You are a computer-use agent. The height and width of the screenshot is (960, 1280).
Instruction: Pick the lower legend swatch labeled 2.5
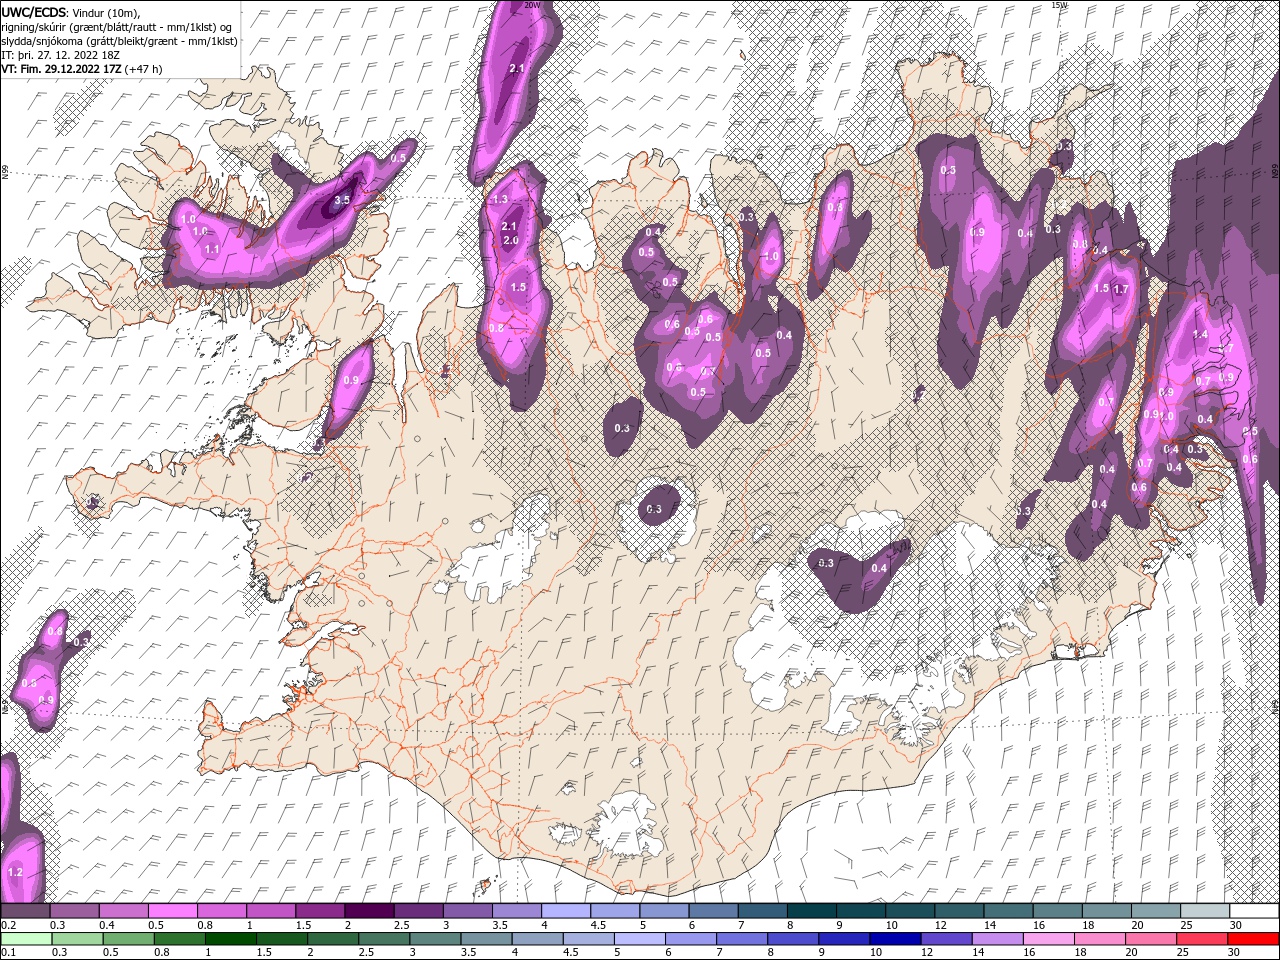[x=384, y=938]
